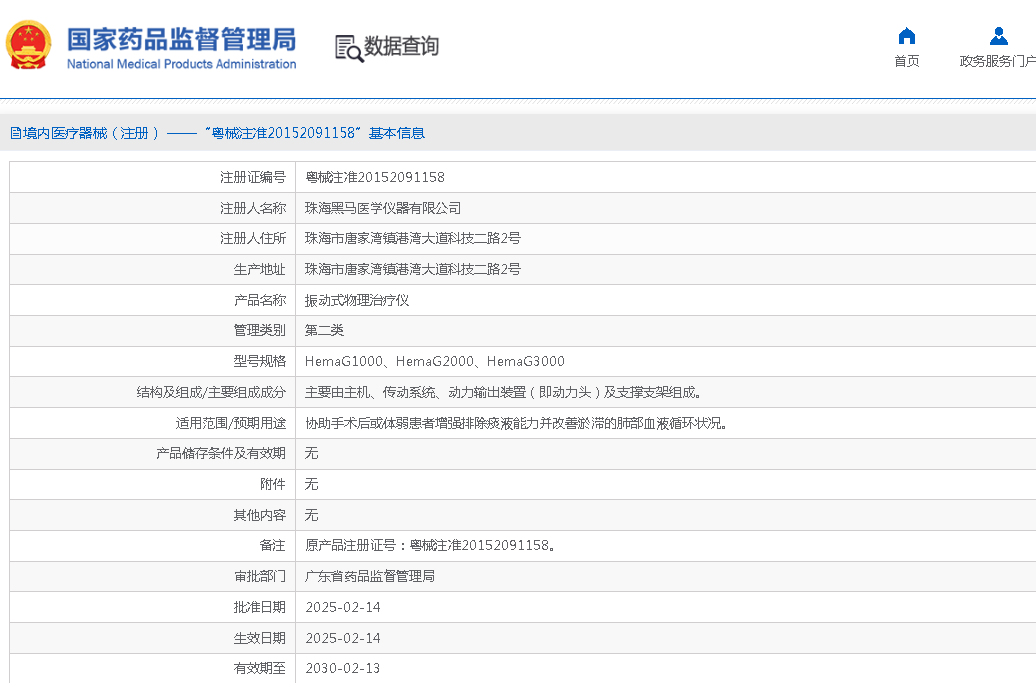Click the model spec HemaG1000、HemaG2000、HemaG3000 cell
The image size is (1036, 683).
(x=434, y=361)
